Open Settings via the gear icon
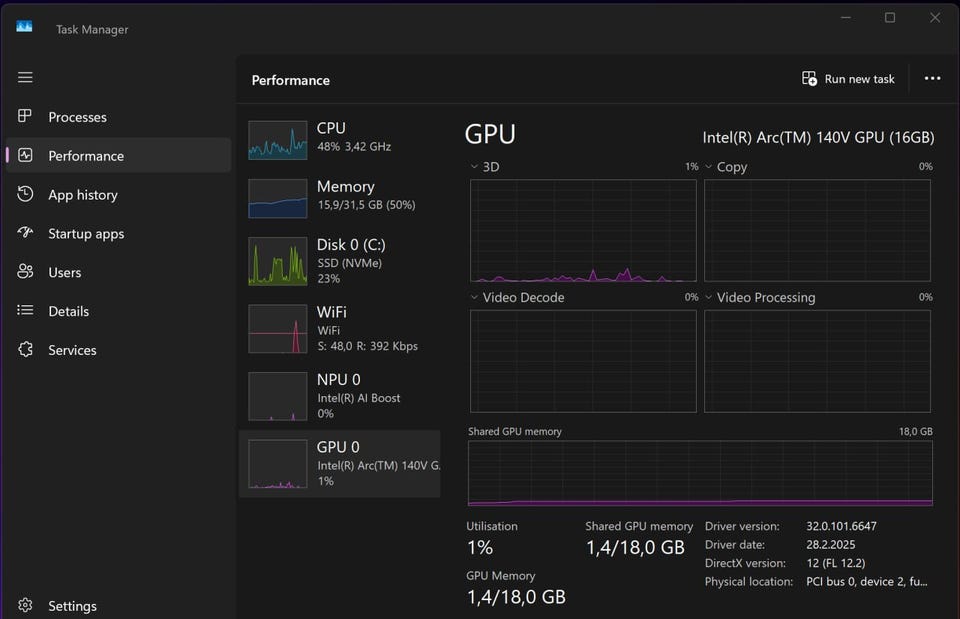Viewport: 960px width, 619px height. 26,605
